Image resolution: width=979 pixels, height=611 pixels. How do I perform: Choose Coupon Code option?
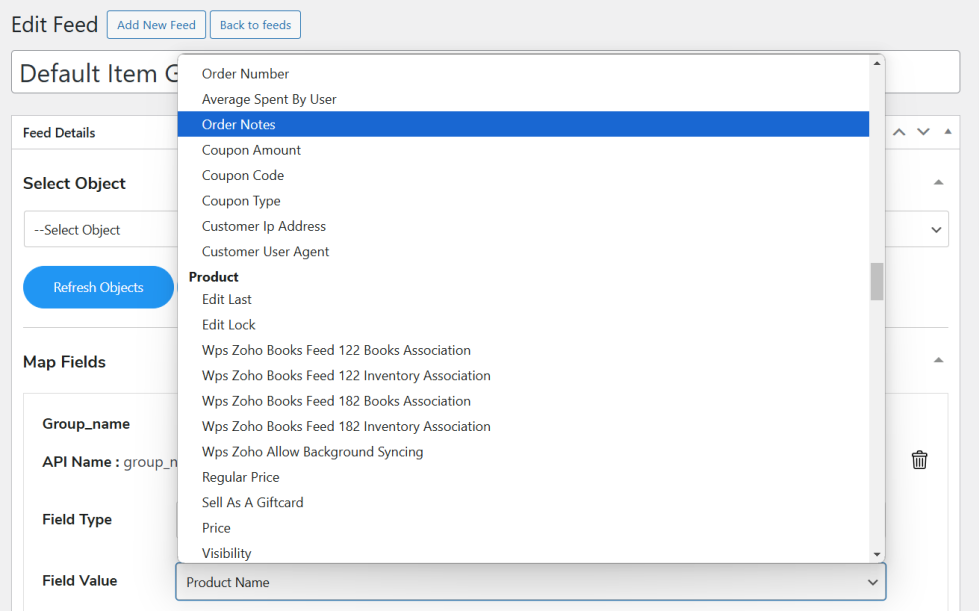point(243,175)
